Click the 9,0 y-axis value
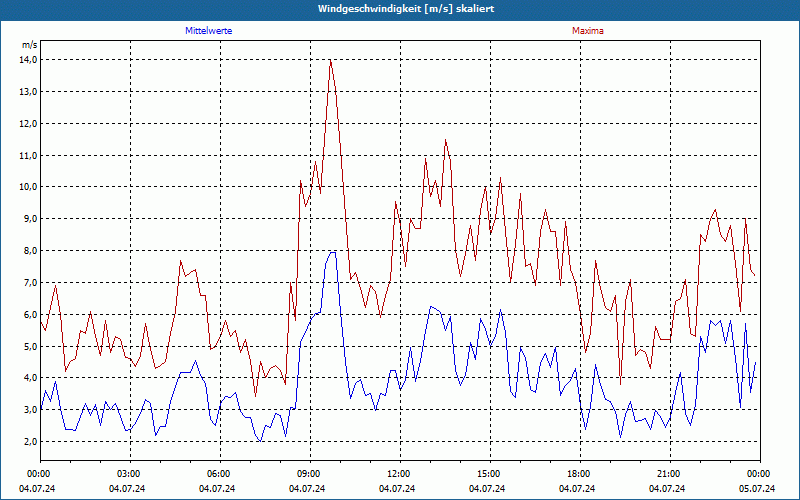800x500 pixels. click(x=31, y=219)
